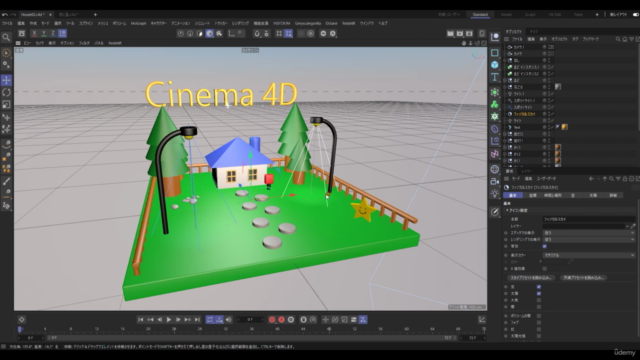
Task: Click Object Manager search icon
Action: click(x=618, y=39)
